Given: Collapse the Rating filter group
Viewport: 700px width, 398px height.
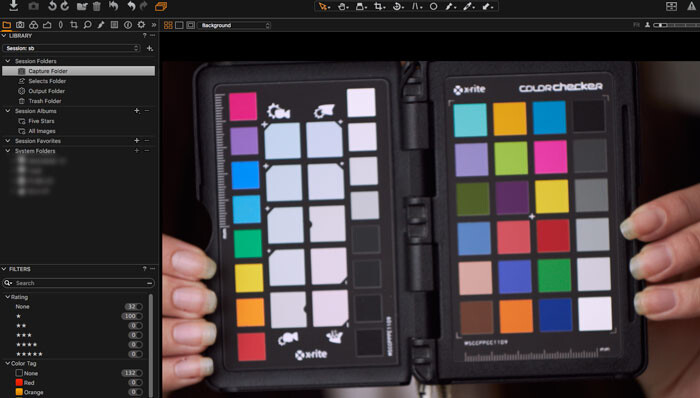Looking at the screenshot, I should click(7, 297).
